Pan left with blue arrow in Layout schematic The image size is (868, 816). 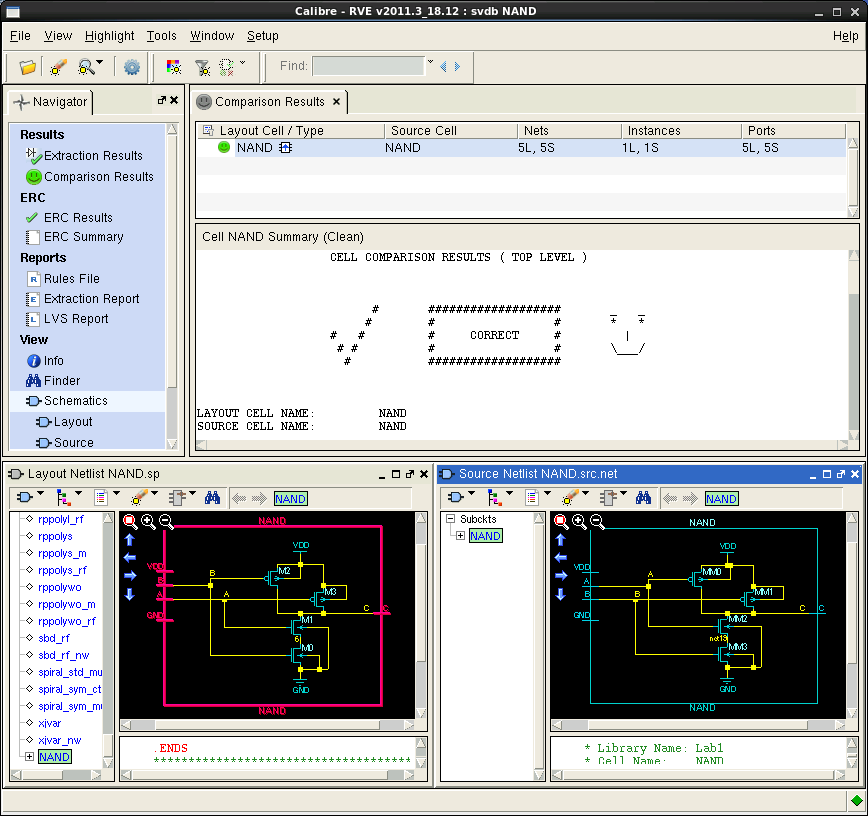[130, 557]
